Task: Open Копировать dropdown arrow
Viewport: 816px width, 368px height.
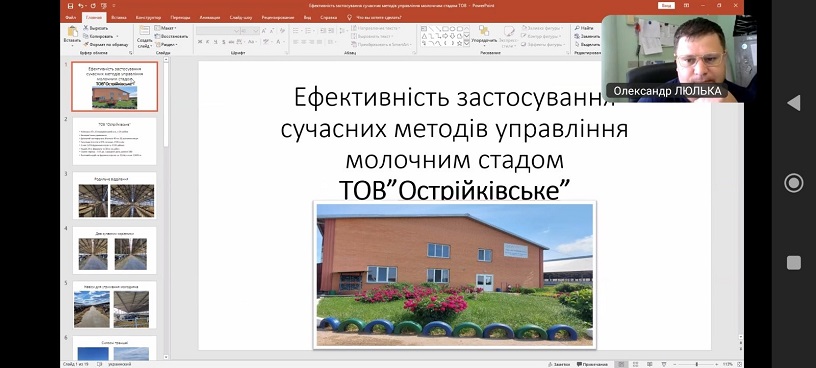Action: pos(117,36)
